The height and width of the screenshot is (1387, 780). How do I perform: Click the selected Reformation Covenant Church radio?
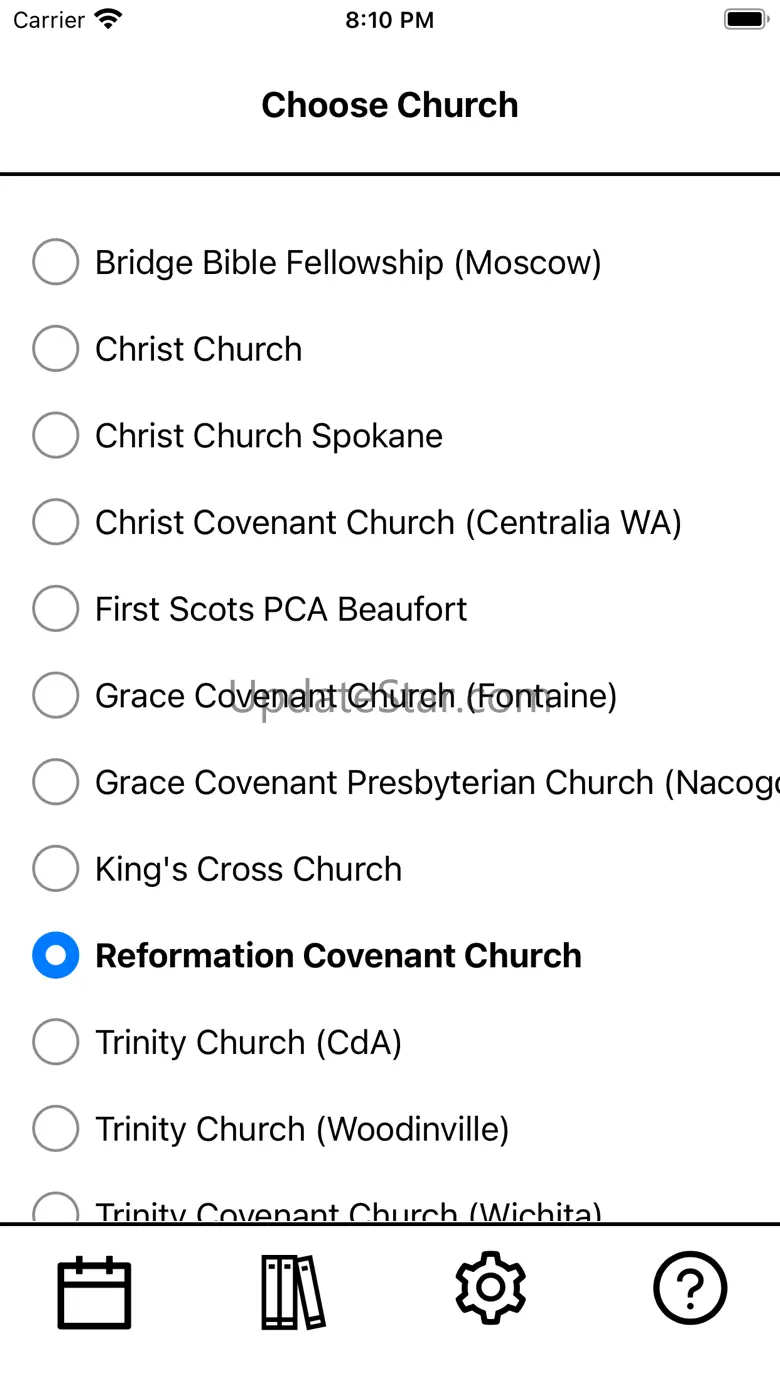point(56,956)
